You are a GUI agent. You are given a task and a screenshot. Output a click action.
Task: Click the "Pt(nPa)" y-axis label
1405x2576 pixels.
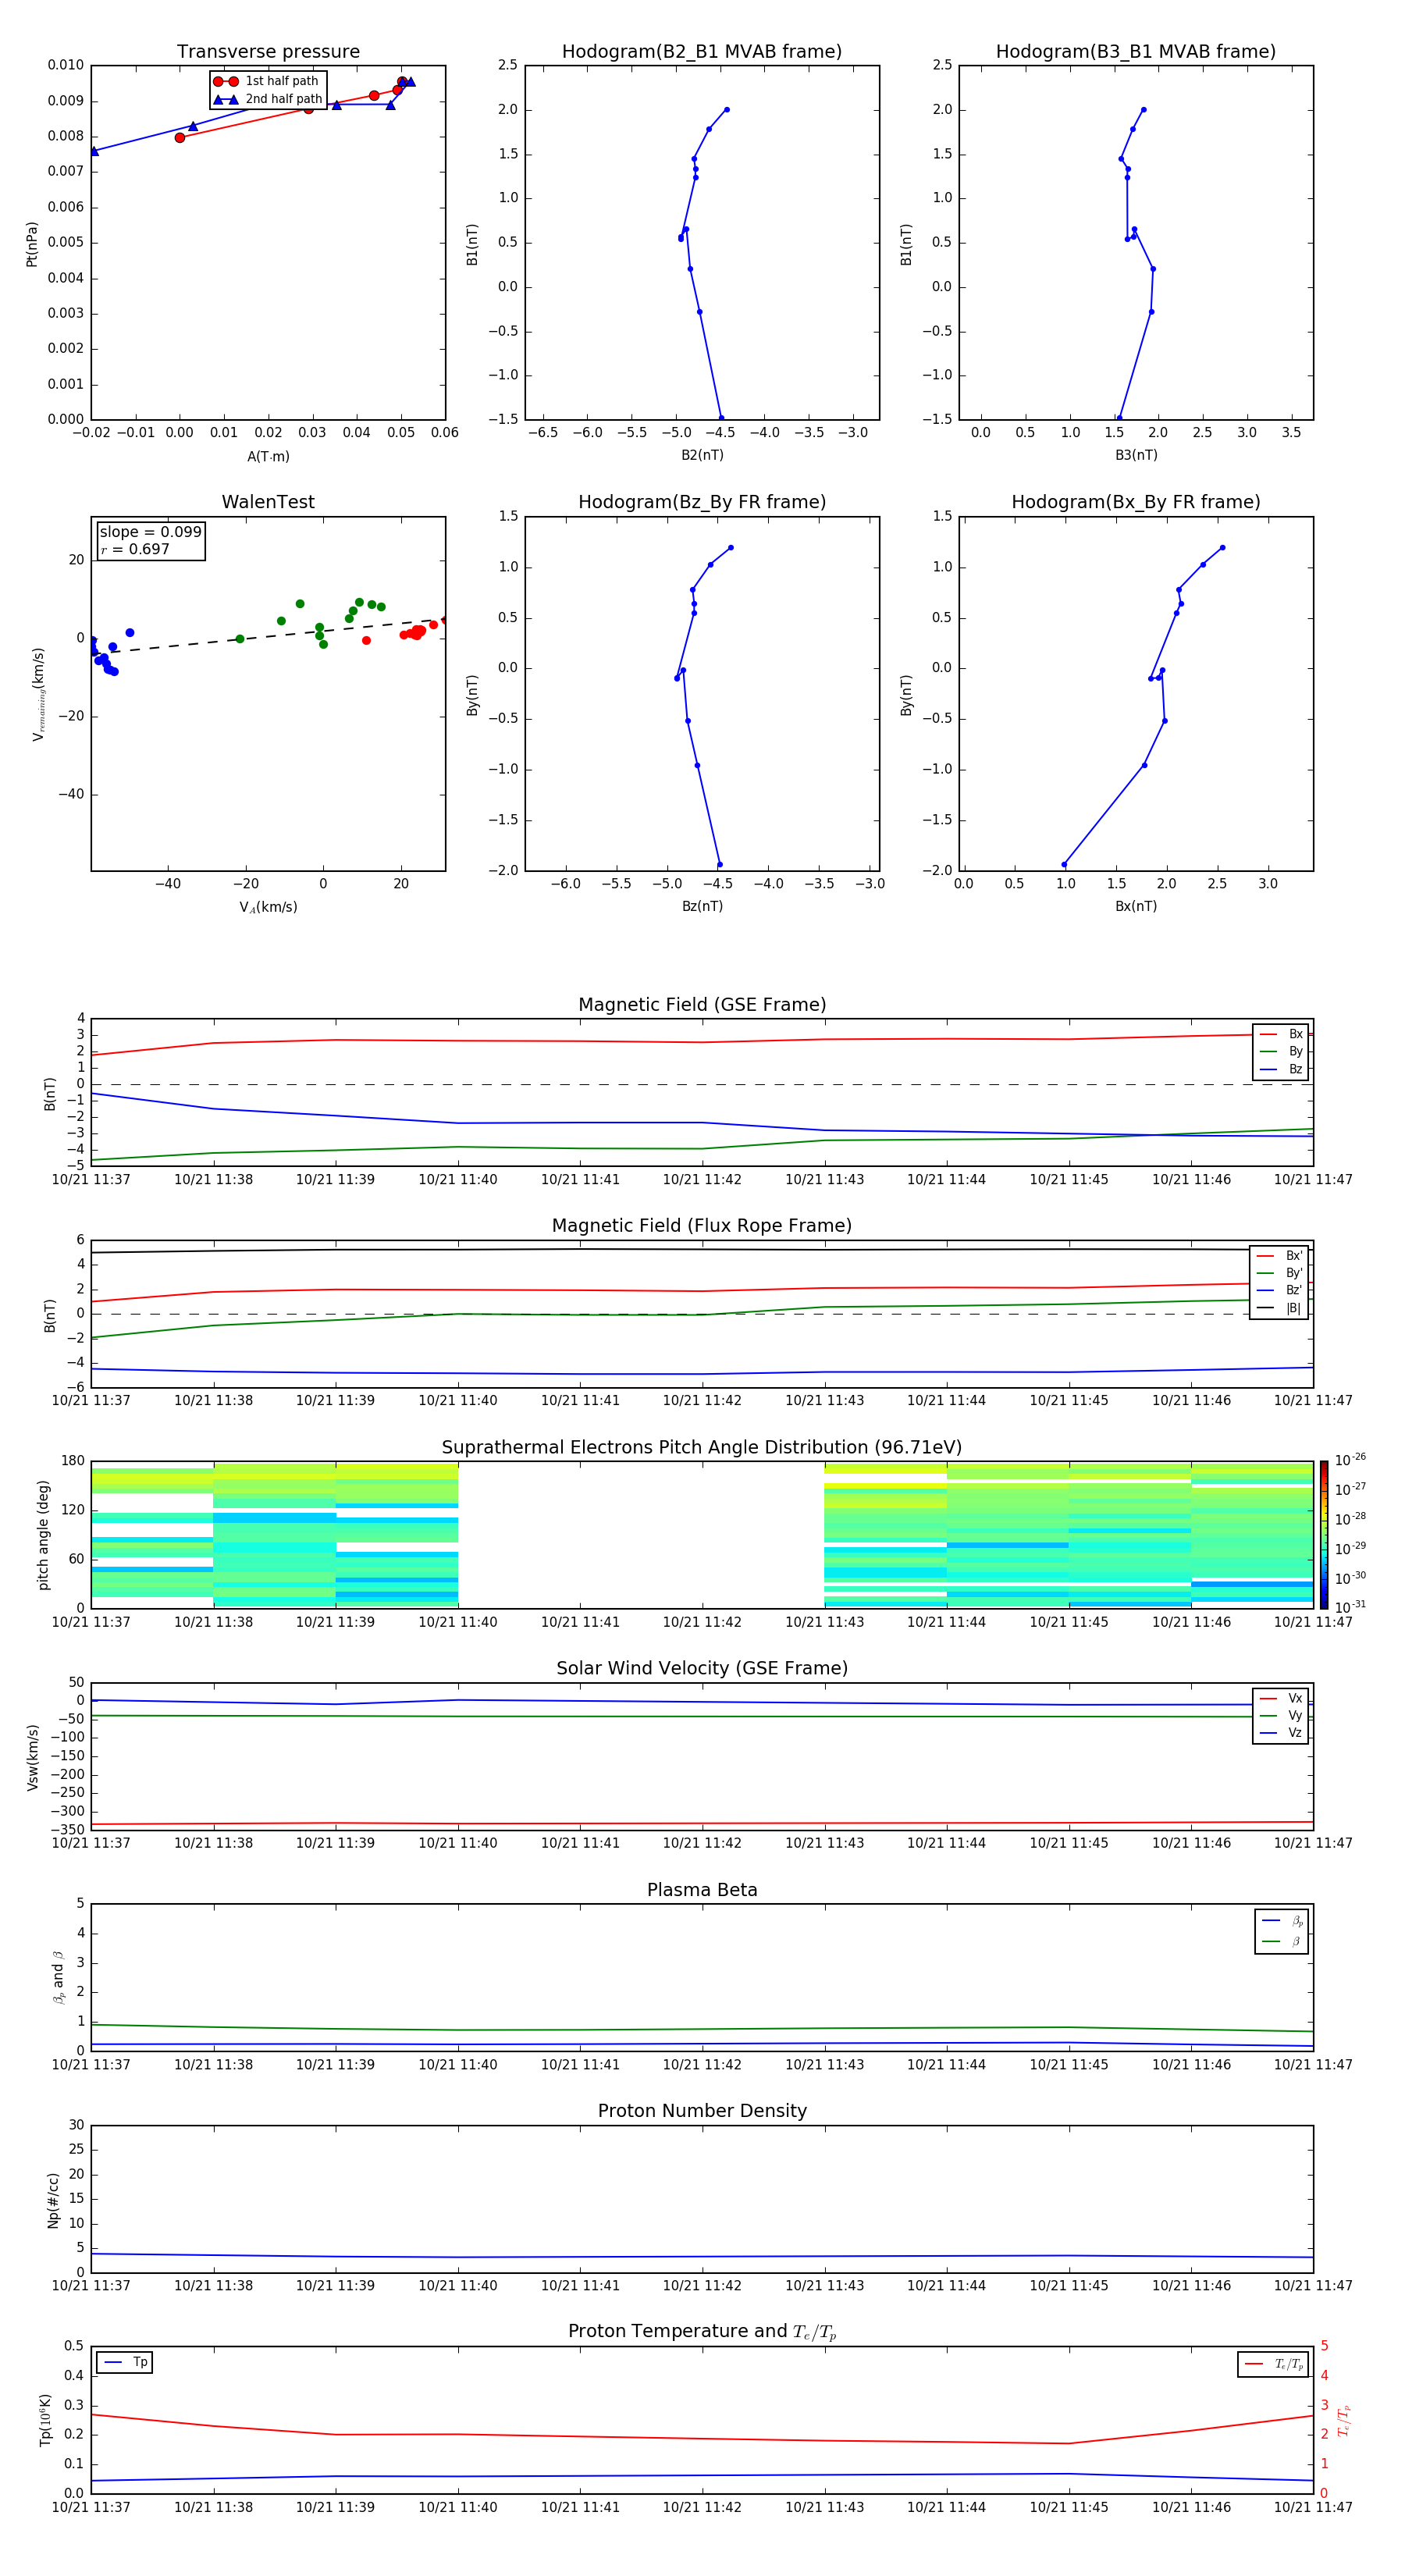[x=32, y=243]
